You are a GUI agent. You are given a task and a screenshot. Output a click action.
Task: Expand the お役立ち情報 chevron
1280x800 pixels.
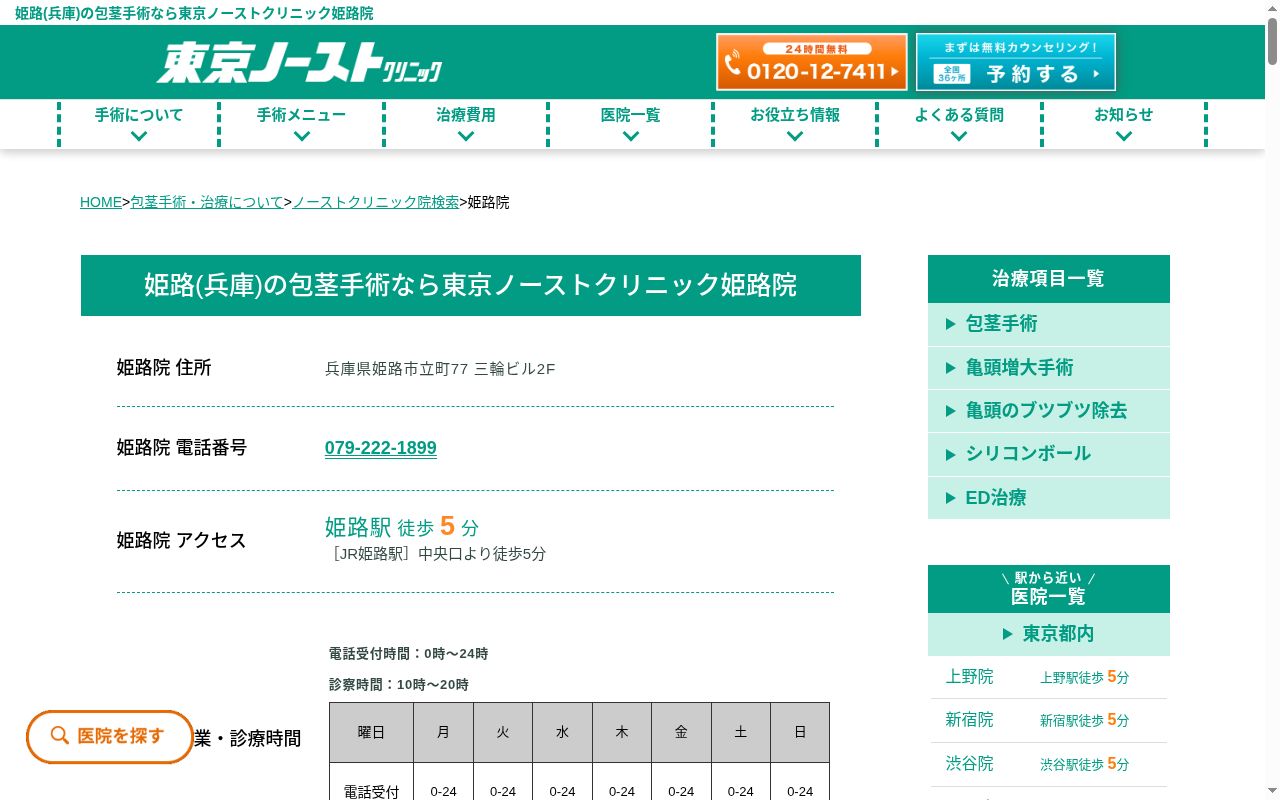point(795,137)
